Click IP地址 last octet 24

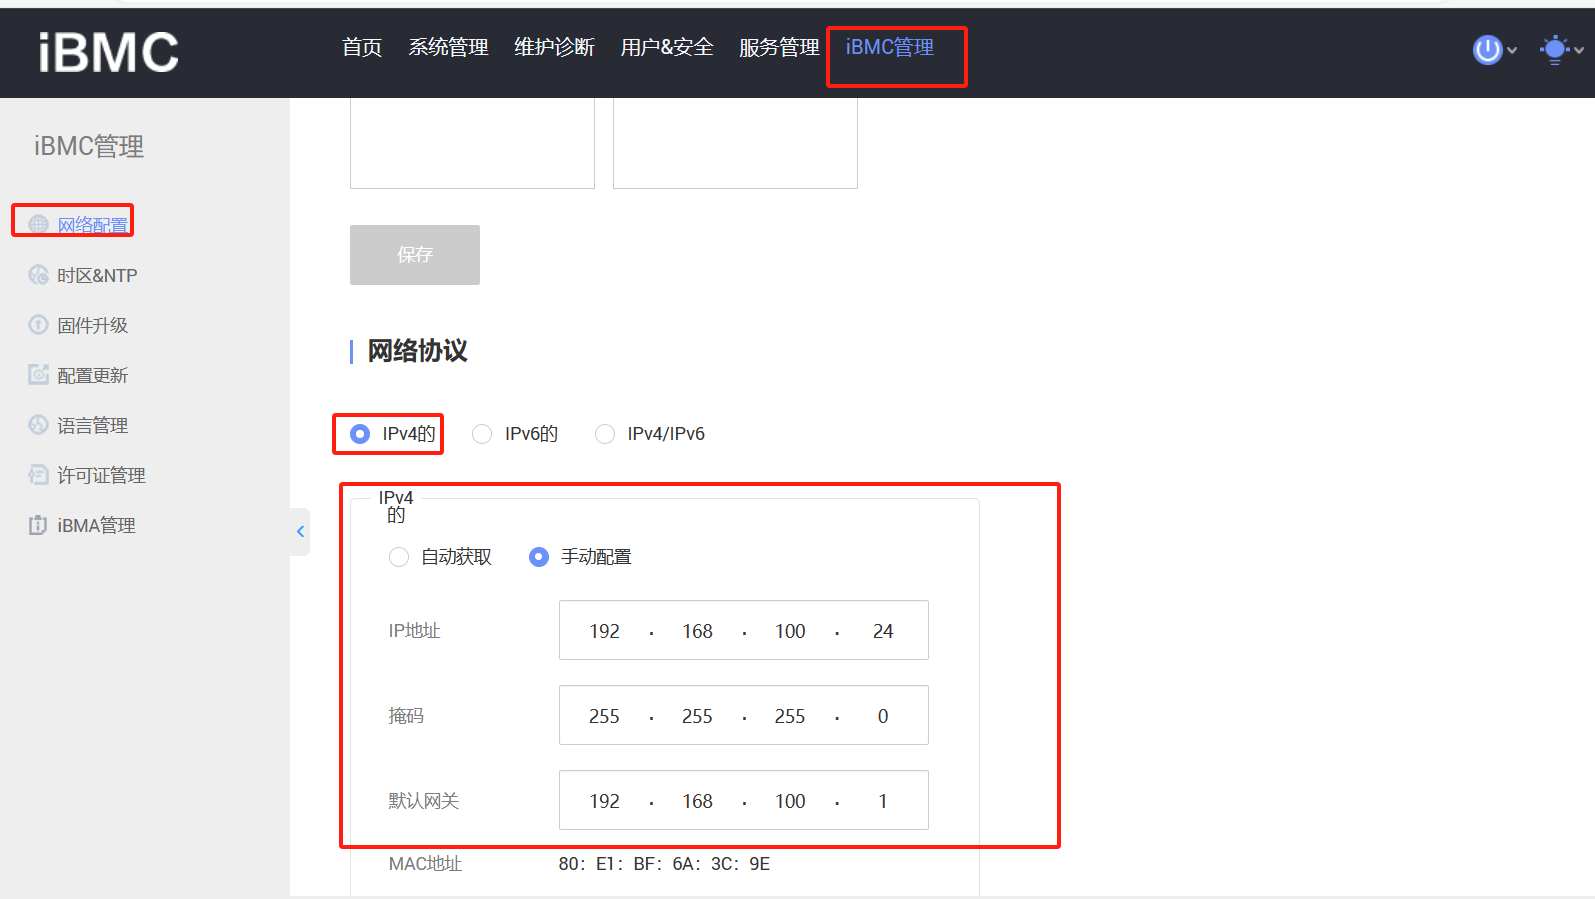tap(883, 631)
